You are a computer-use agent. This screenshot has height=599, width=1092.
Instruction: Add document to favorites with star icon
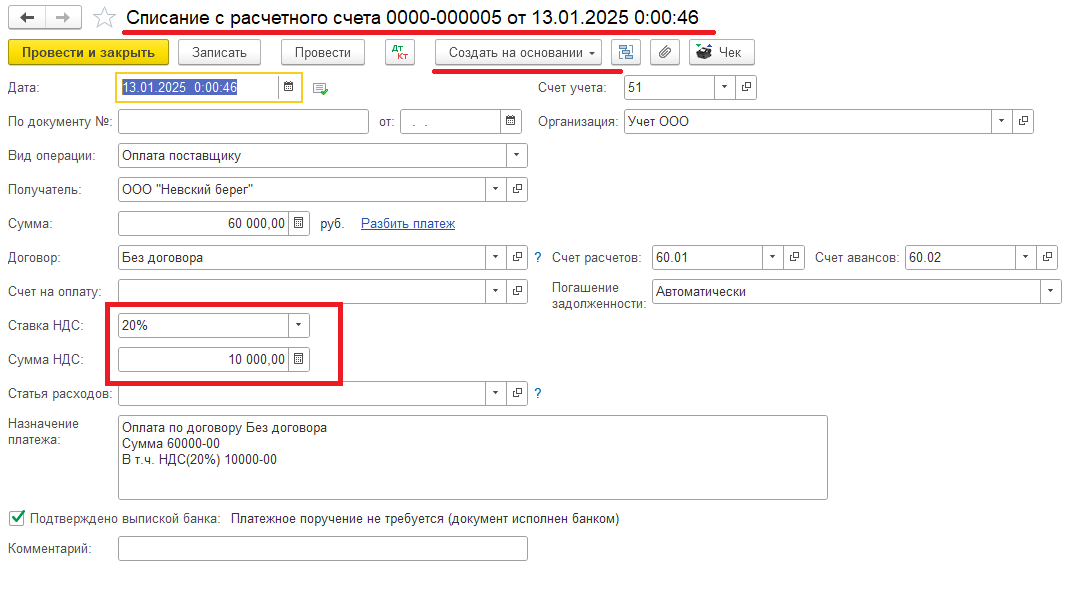pos(103,18)
